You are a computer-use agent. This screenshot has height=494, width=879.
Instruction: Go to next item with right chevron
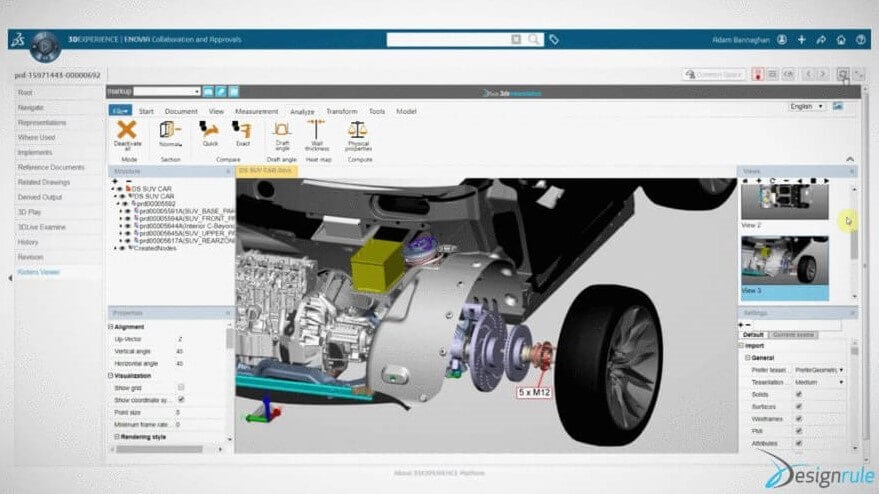[x=823, y=74]
